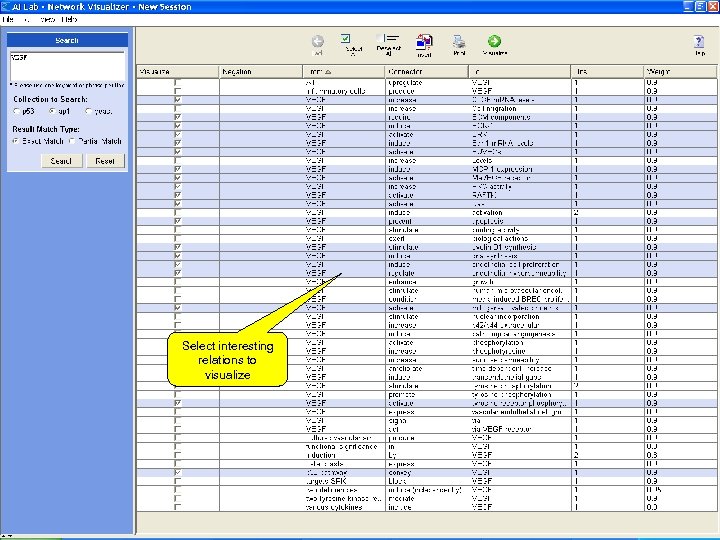Click the Invert selection toolbar icon
The height and width of the screenshot is (540, 720).
(x=424, y=42)
